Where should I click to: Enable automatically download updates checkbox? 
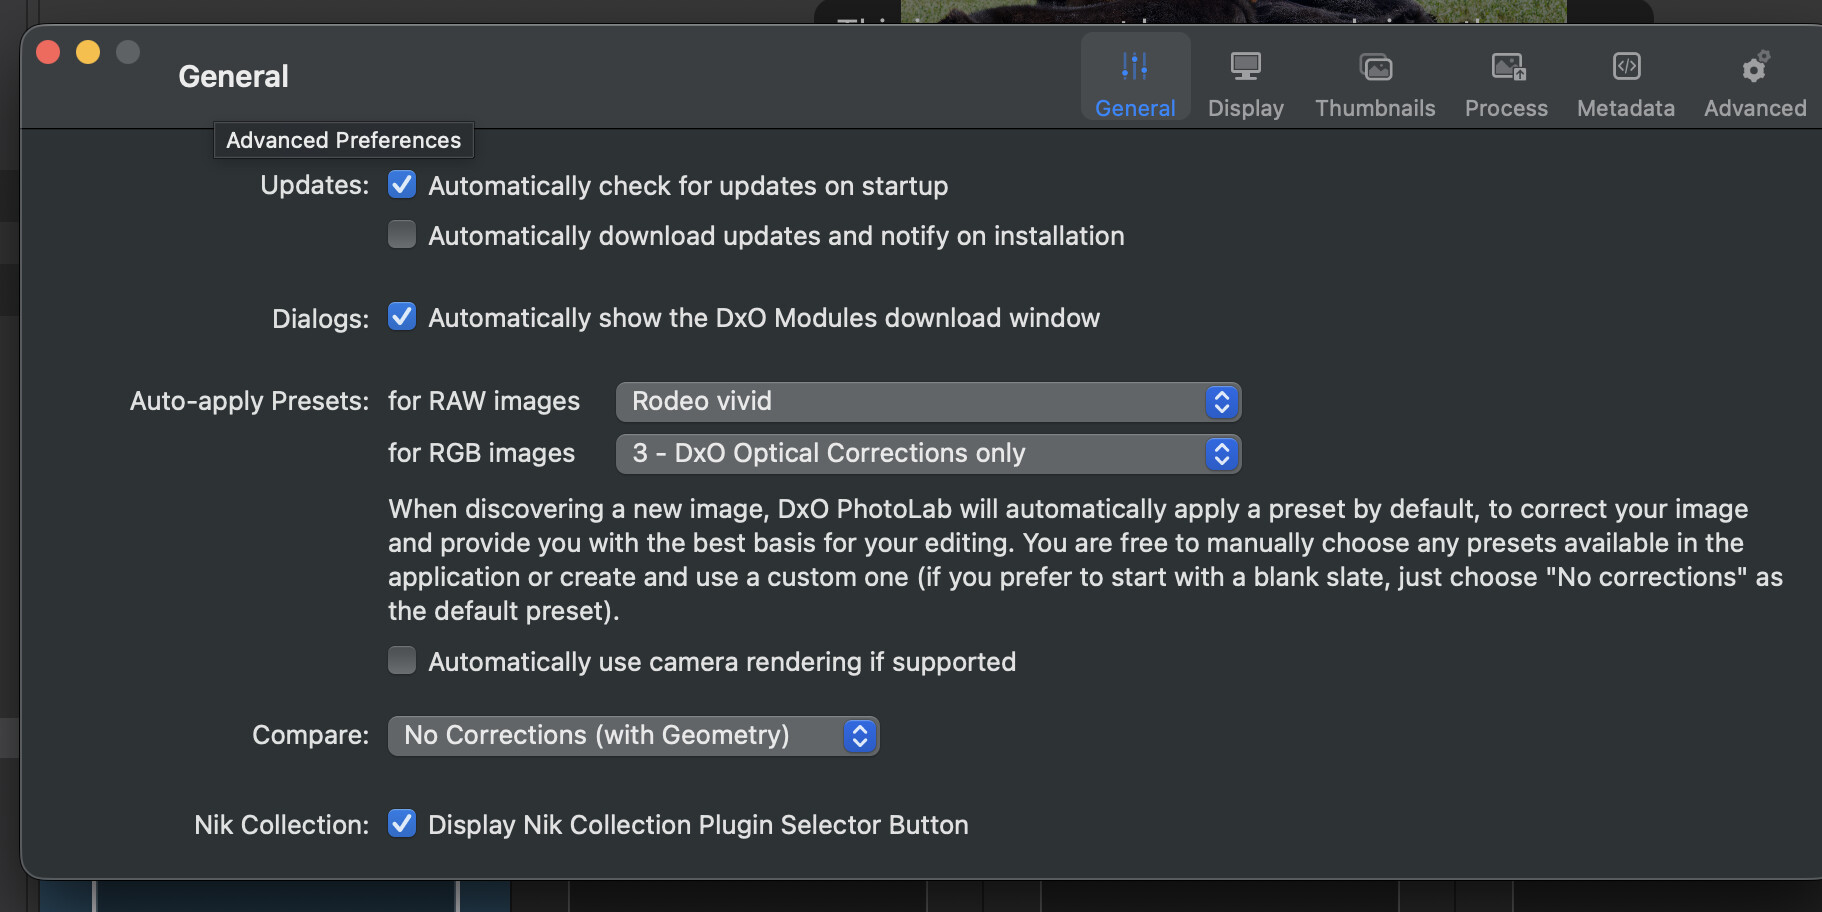(402, 234)
